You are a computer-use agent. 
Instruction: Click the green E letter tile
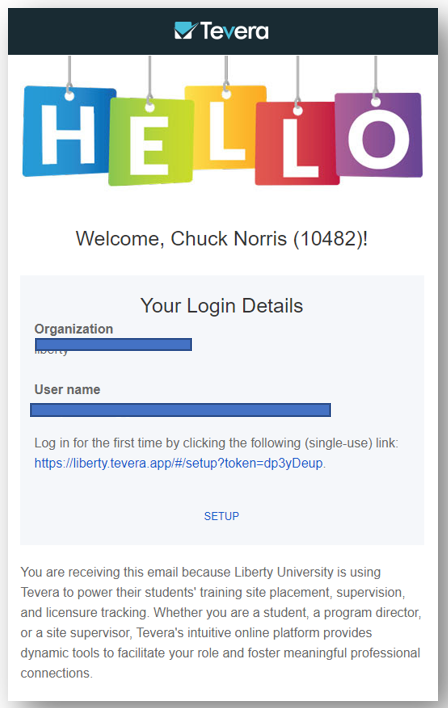151,142
